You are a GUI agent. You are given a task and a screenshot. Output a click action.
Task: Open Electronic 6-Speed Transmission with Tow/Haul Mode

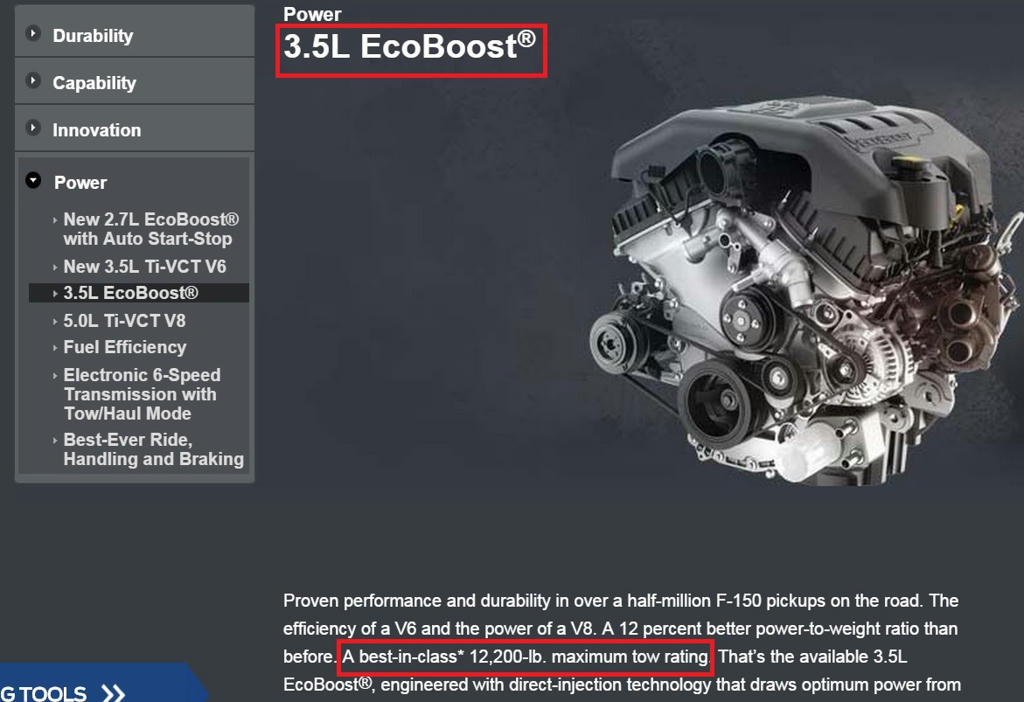(x=142, y=394)
